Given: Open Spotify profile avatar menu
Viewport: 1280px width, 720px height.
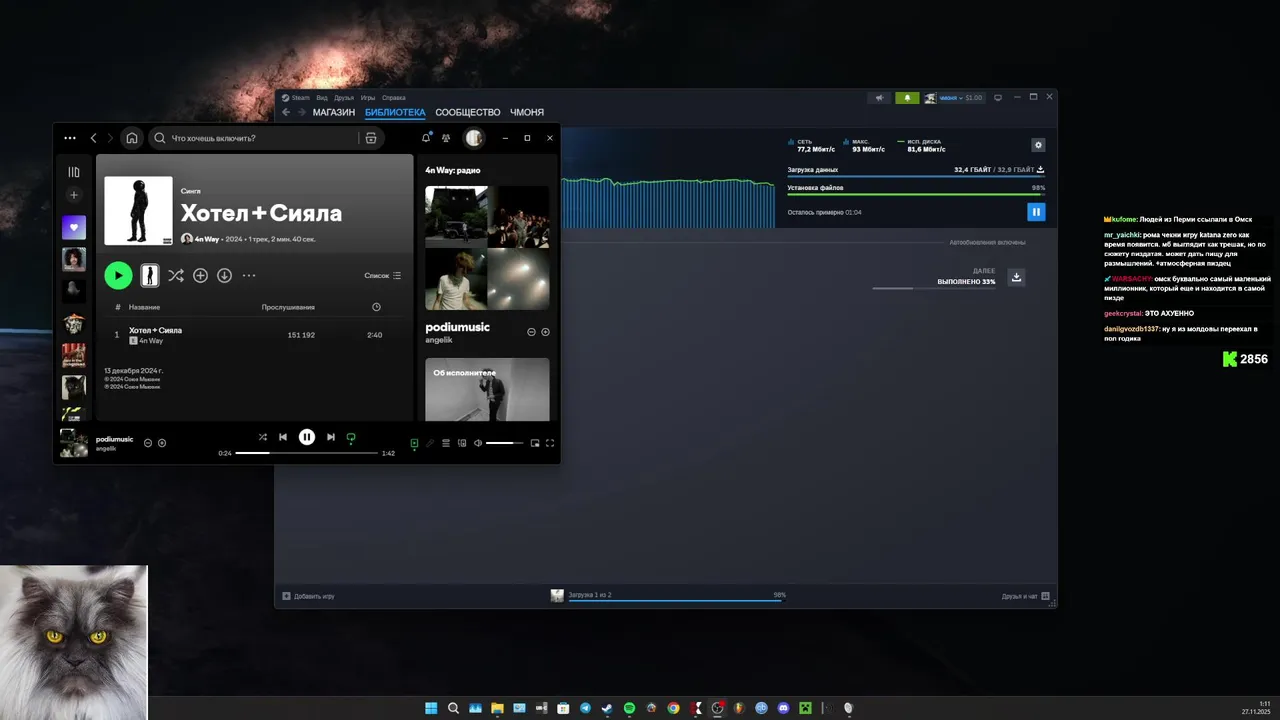Looking at the screenshot, I should pos(474,138).
